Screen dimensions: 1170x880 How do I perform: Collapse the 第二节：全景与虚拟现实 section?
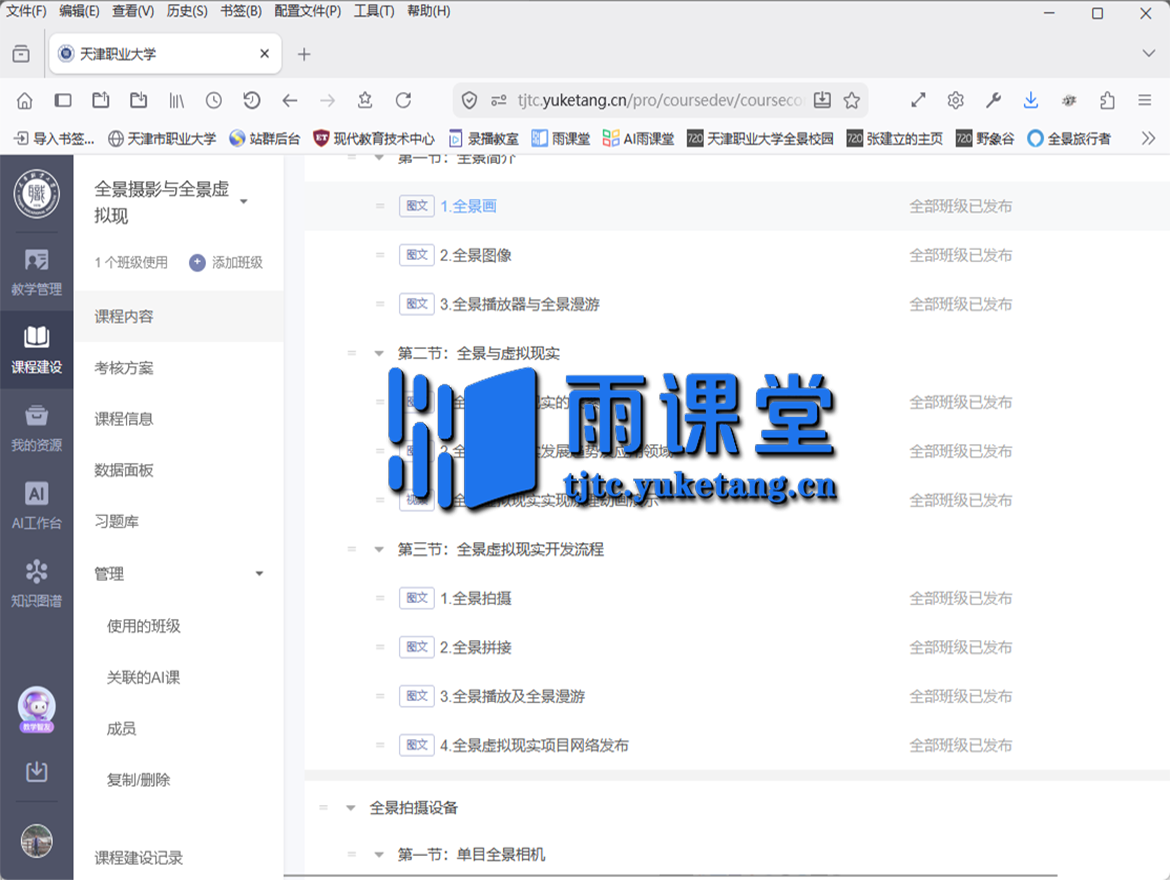pos(379,353)
